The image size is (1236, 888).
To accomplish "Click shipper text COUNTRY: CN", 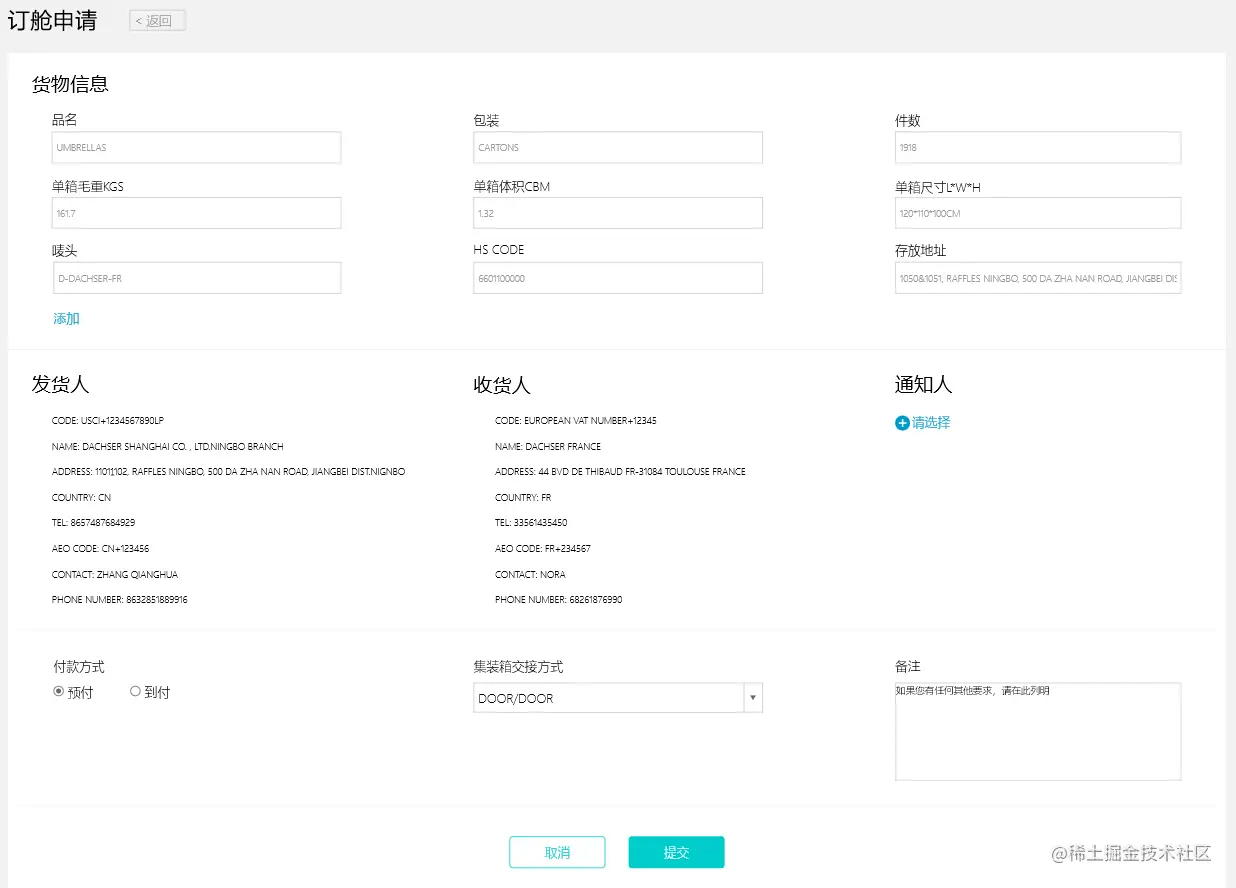I will 81,497.
